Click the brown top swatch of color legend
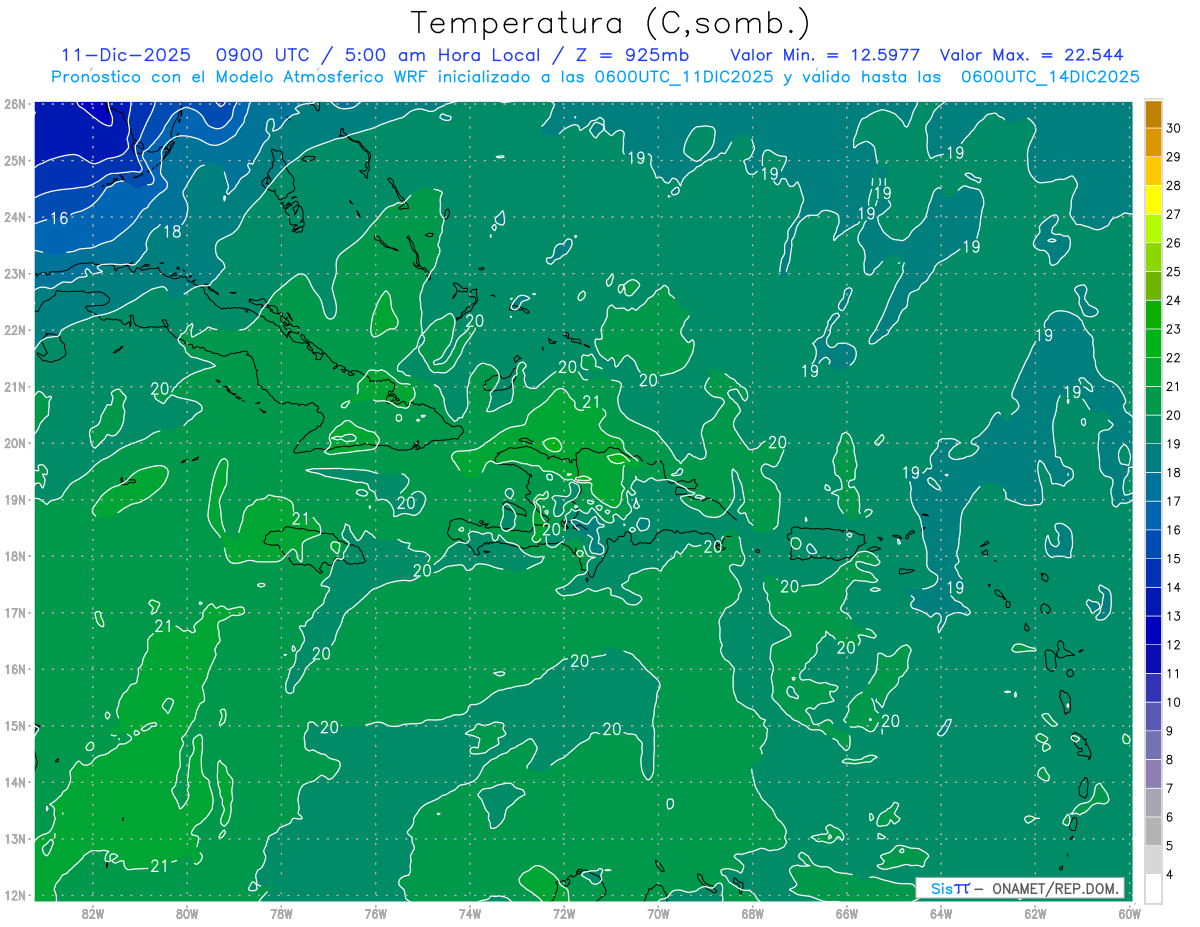The height and width of the screenshot is (927, 1200). click(x=1153, y=114)
